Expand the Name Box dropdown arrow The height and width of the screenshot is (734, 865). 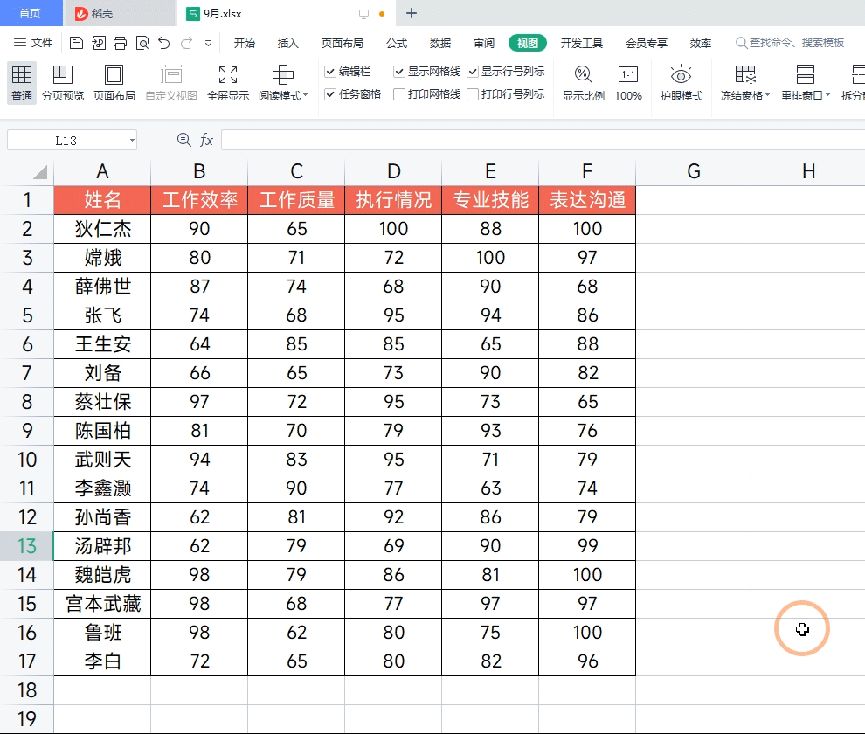point(132,140)
